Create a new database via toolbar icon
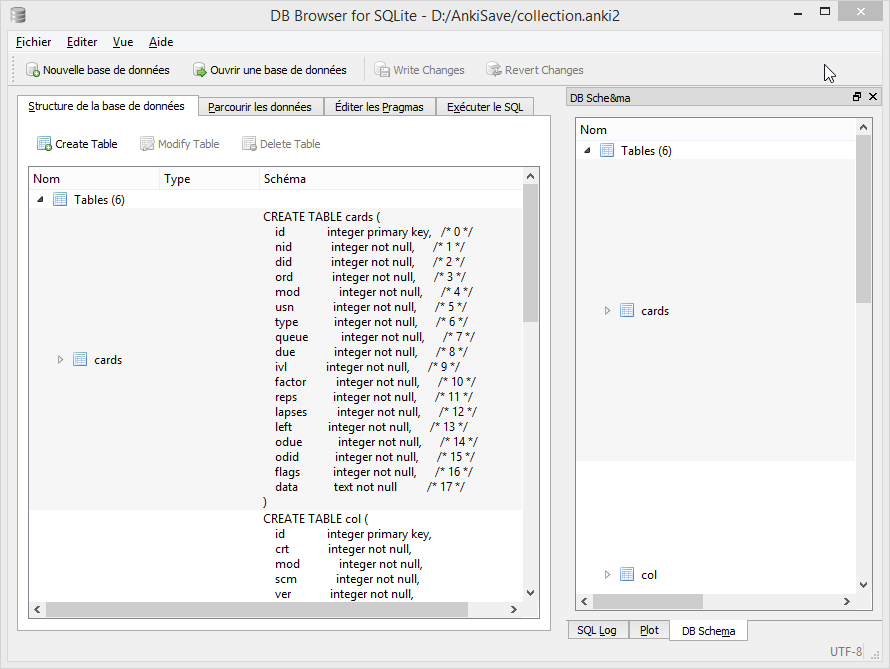 tap(29, 69)
